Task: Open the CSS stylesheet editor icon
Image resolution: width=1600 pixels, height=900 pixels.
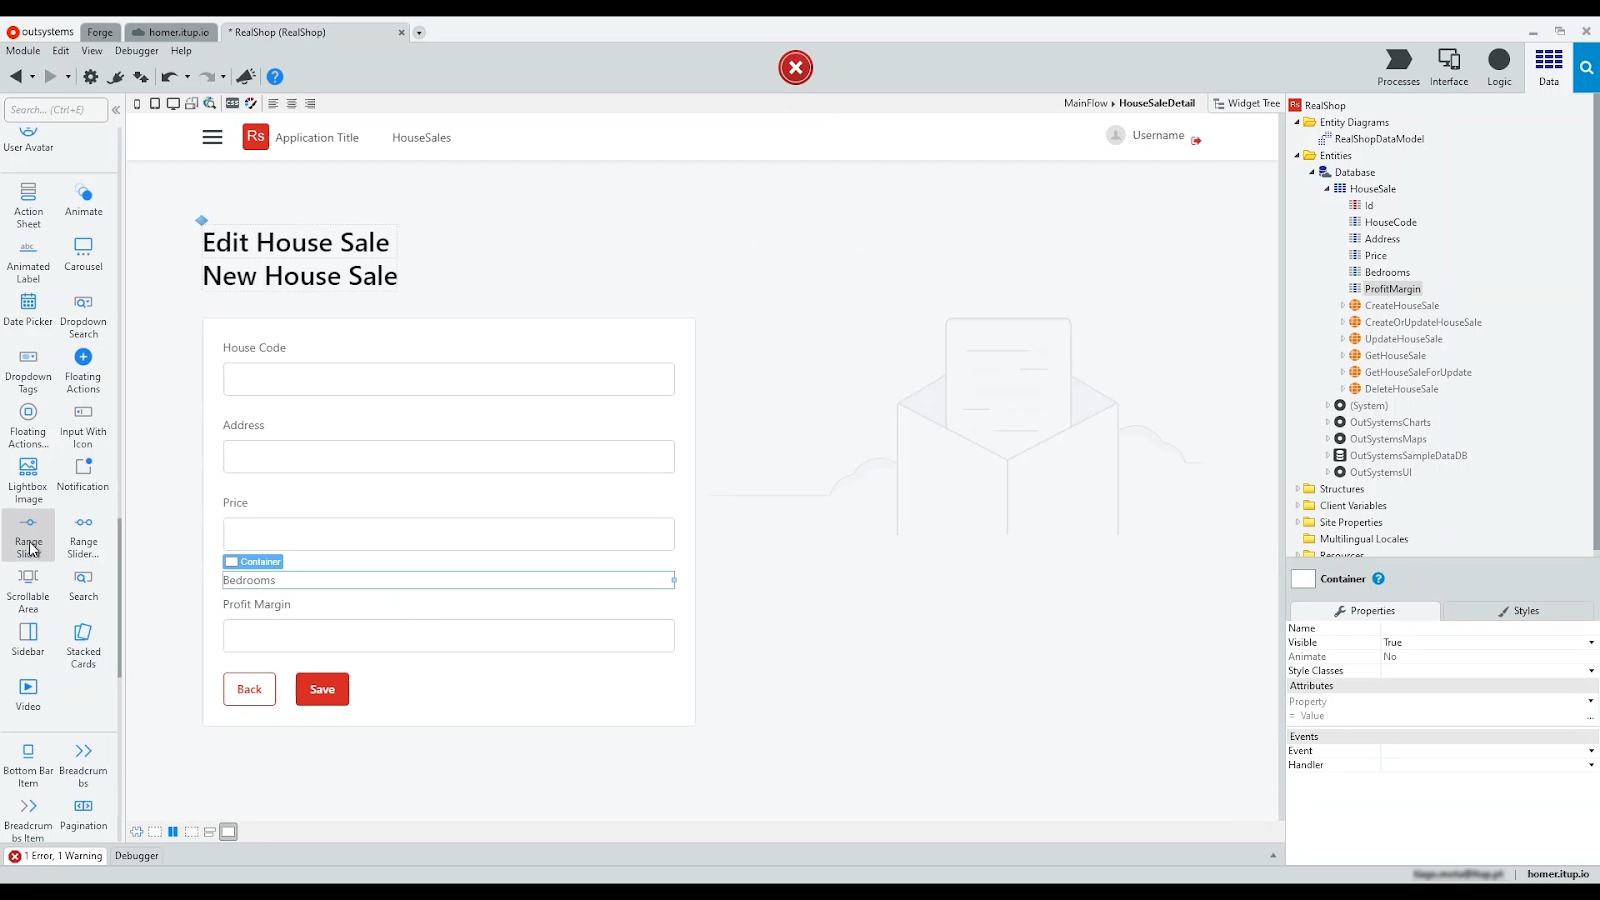Action: 233,104
